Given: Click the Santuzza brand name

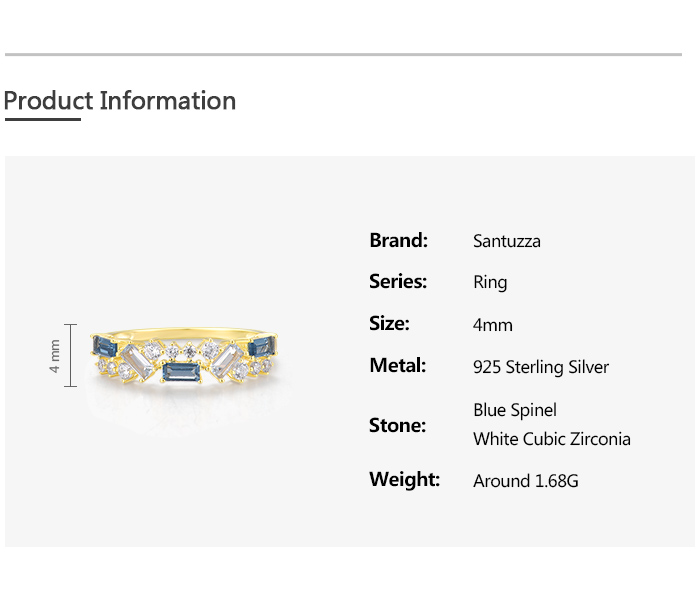Looking at the screenshot, I should [506, 241].
